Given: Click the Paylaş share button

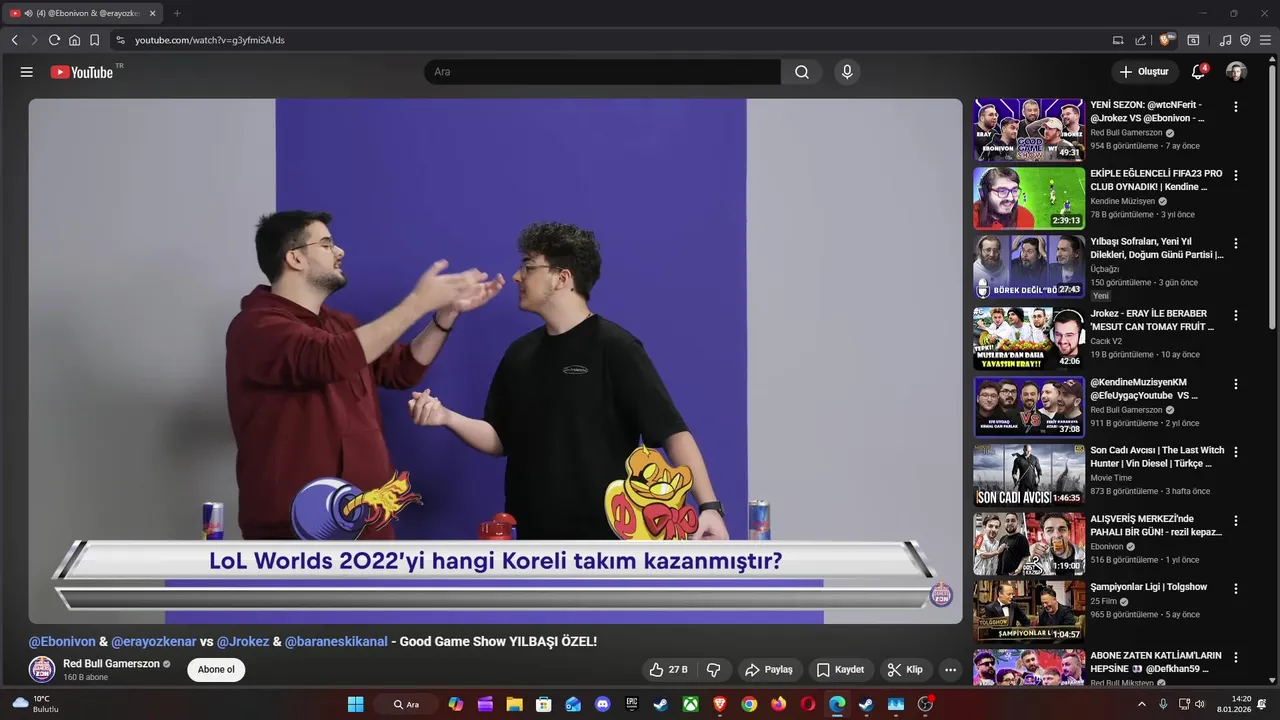Looking at the screenshot, I should (769, 669).
